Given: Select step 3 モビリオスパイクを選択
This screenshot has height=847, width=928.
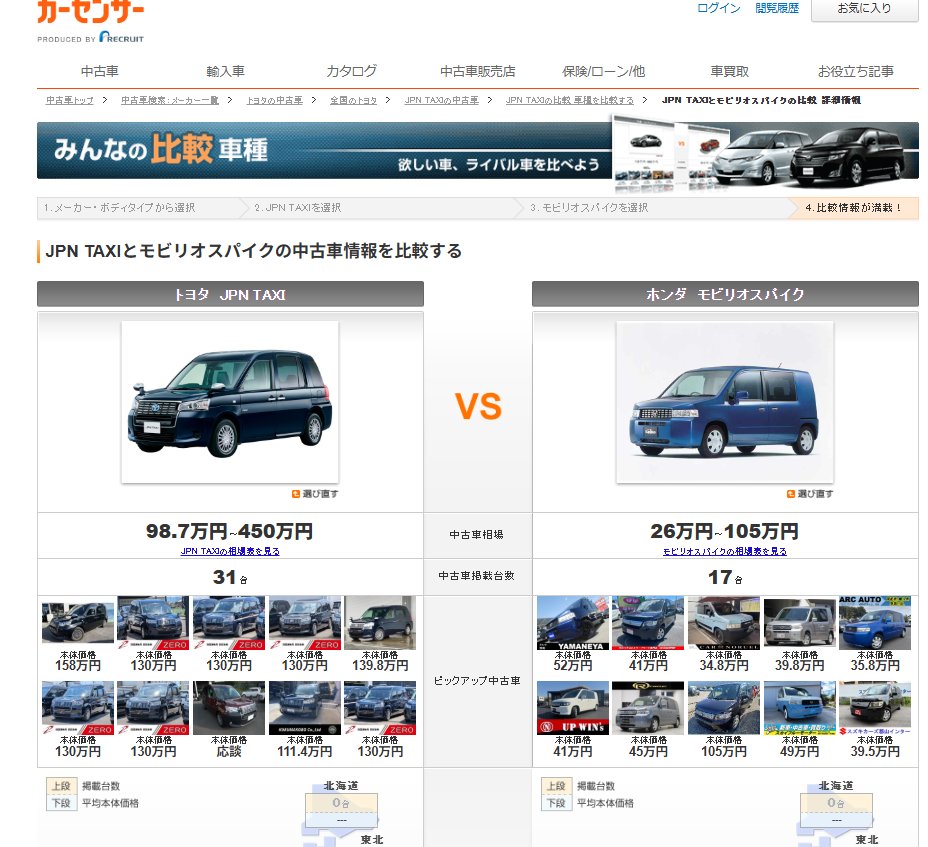Looking at the screenshot, I should (589, 208).
